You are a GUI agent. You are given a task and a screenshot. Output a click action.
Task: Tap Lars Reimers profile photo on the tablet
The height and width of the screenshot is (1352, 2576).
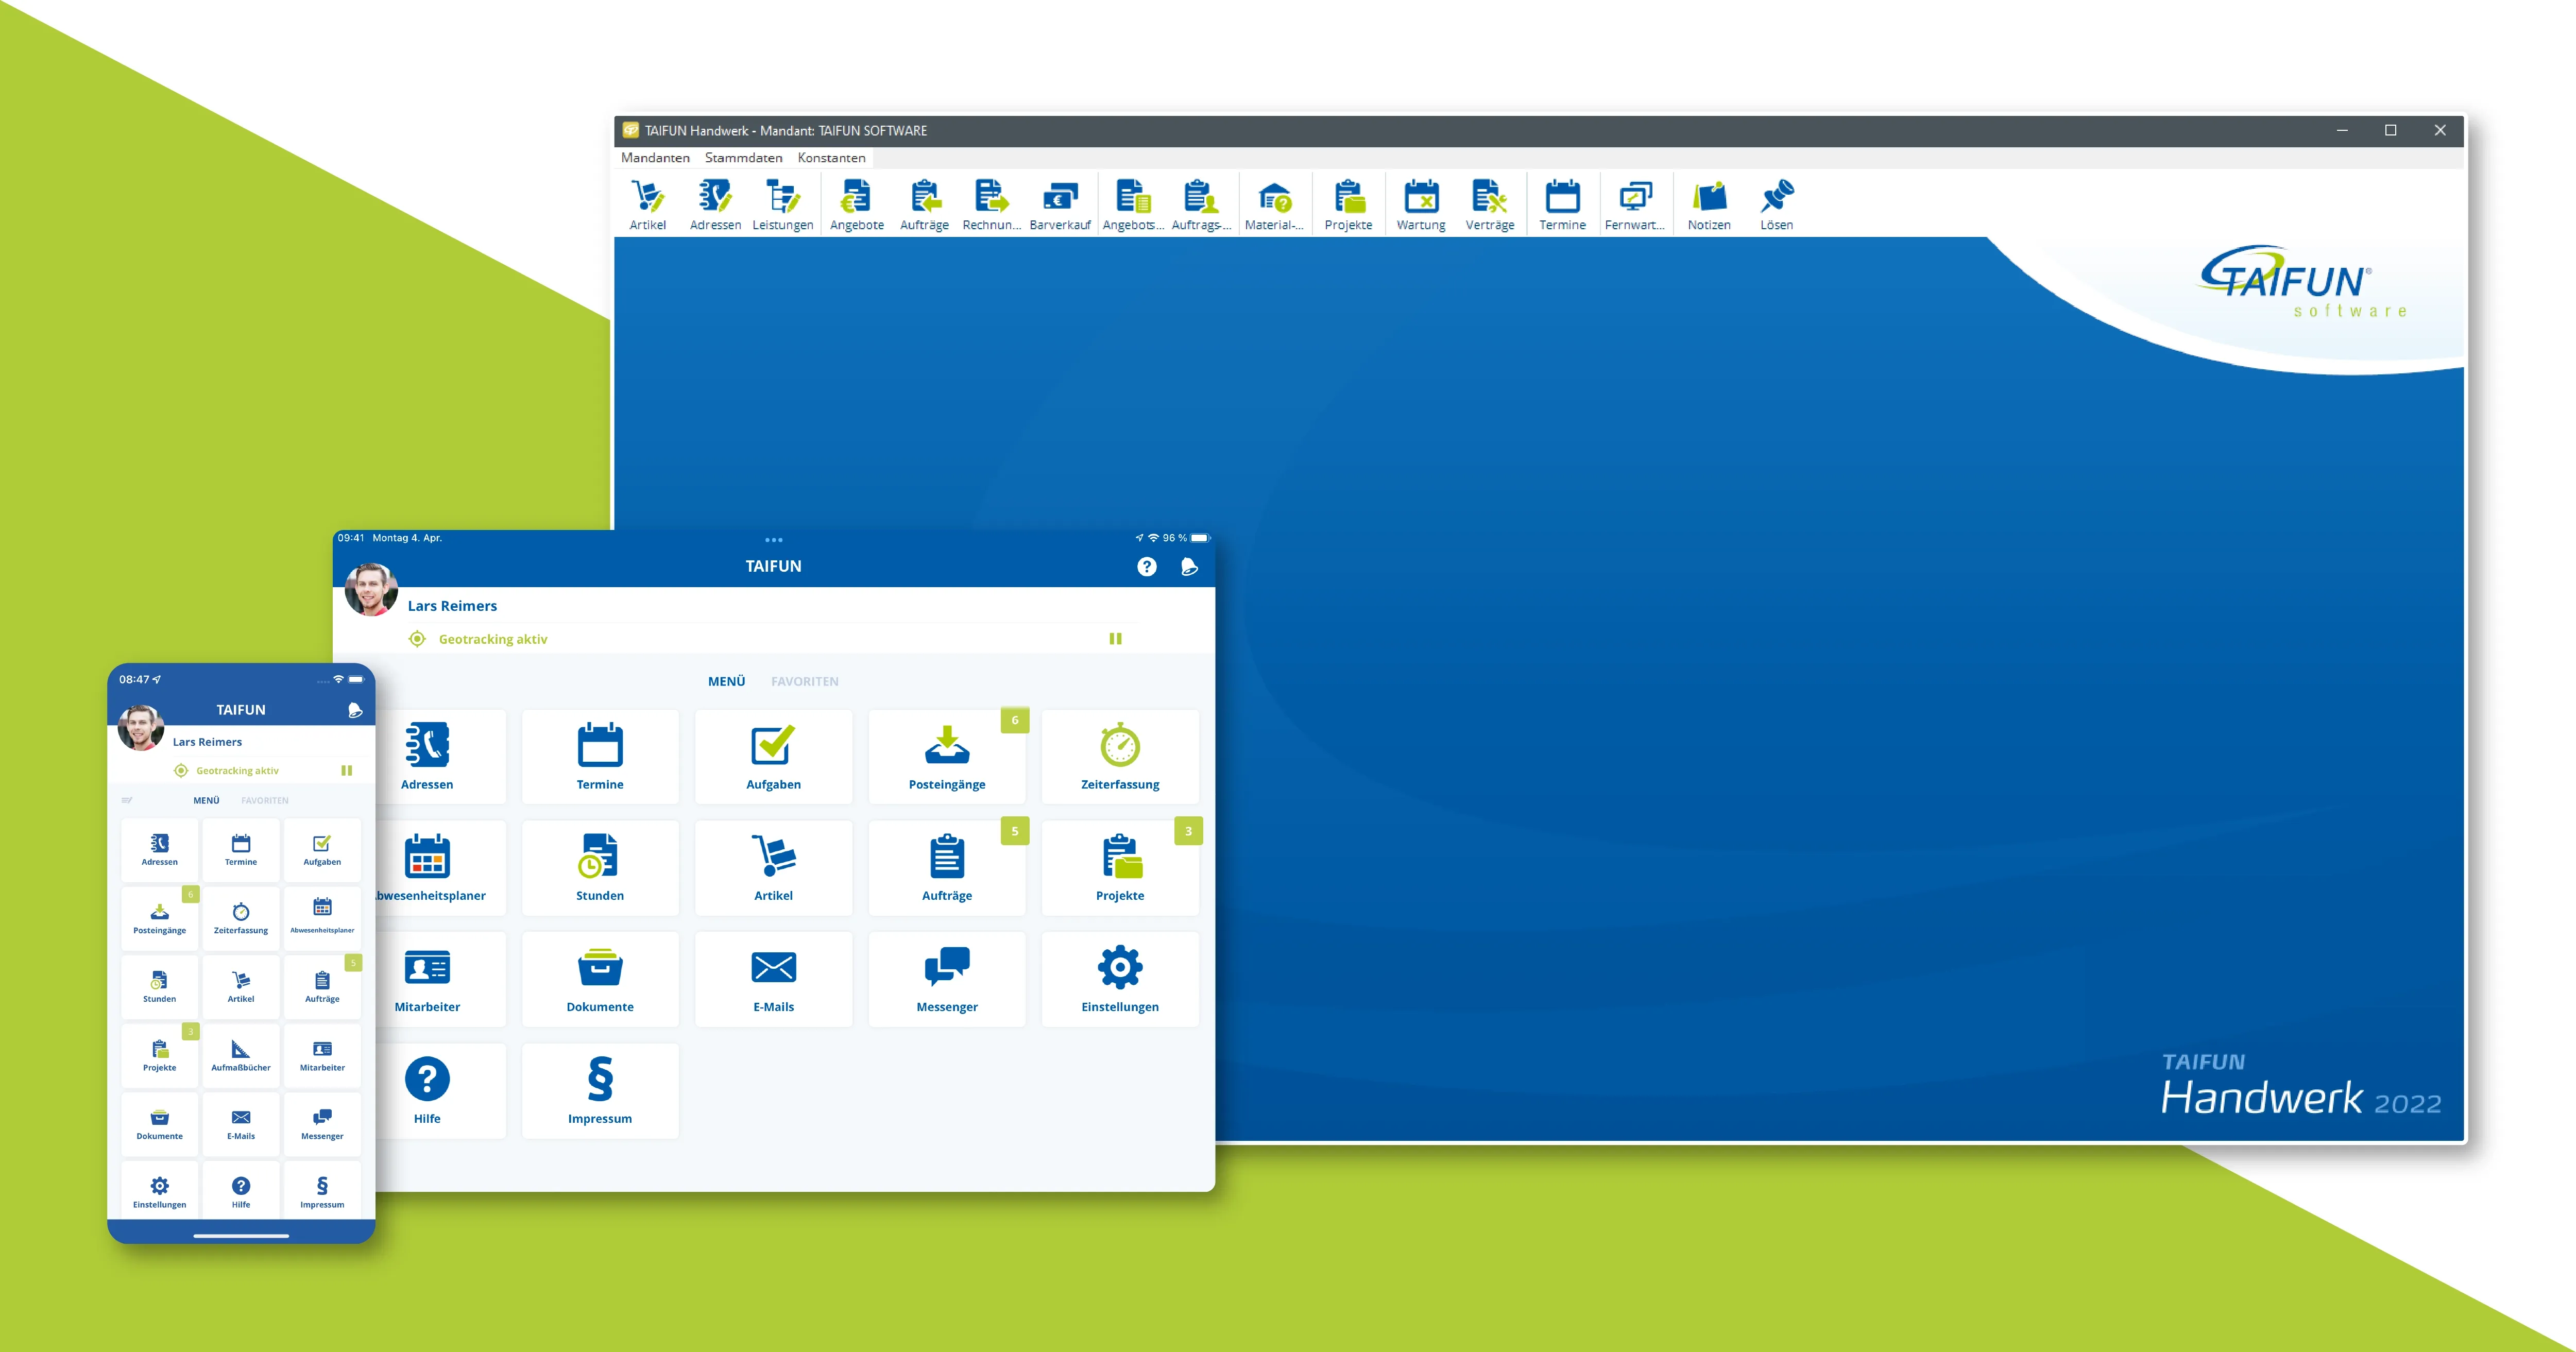371,590
